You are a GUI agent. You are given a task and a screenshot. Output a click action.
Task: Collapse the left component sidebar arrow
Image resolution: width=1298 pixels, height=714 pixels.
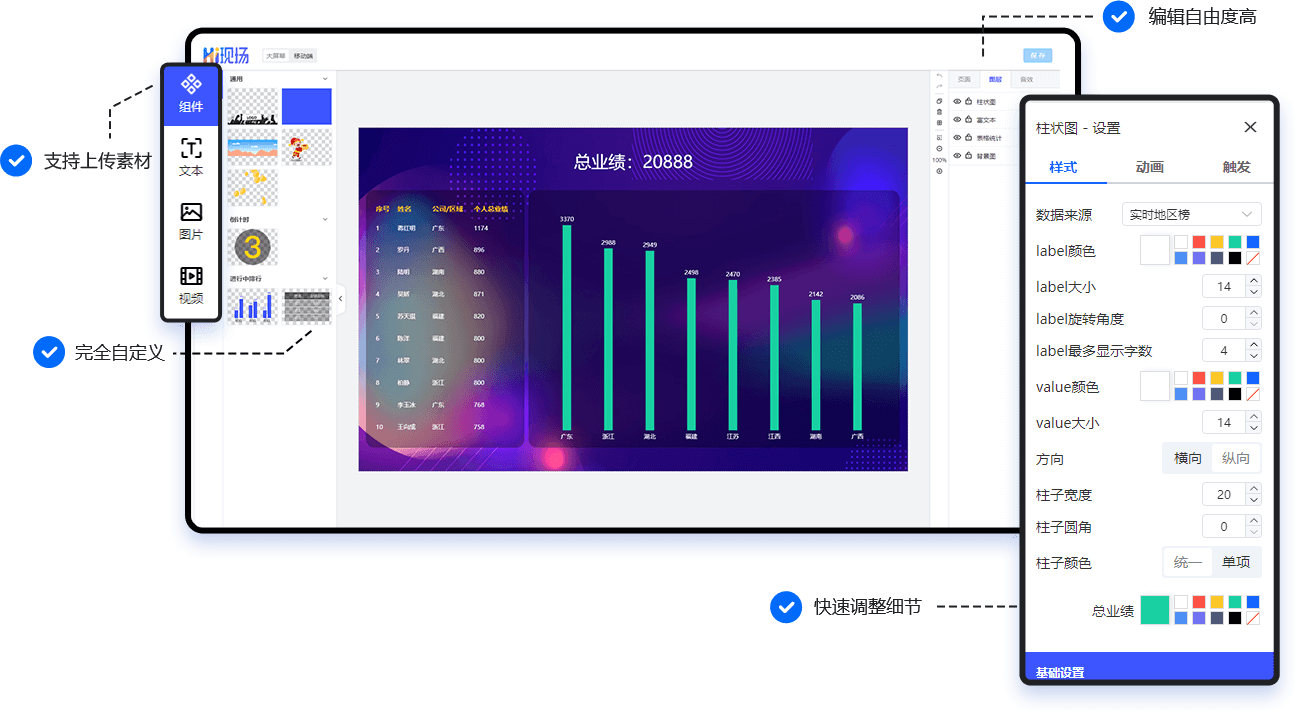pyautogui.click(x=340, y=298)
